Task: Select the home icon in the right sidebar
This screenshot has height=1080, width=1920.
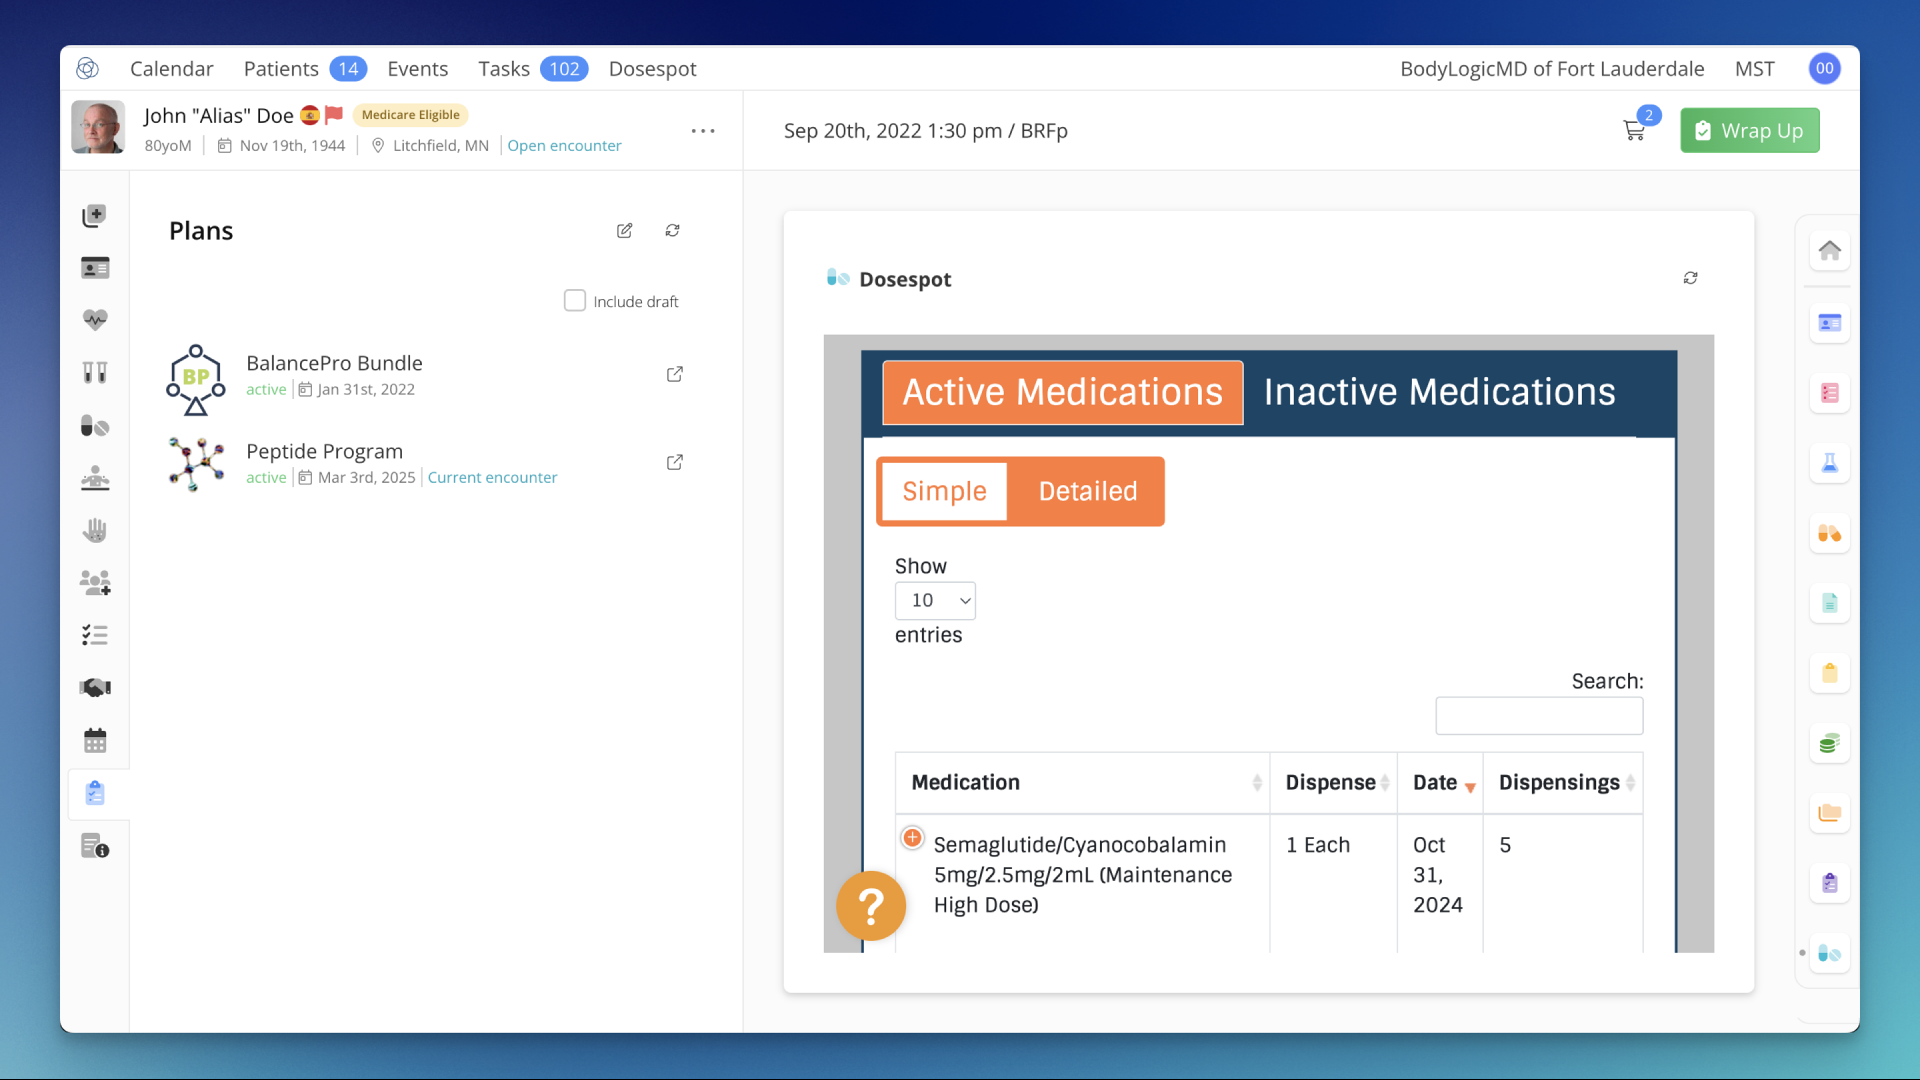Action: click(x=1830, y=250)
